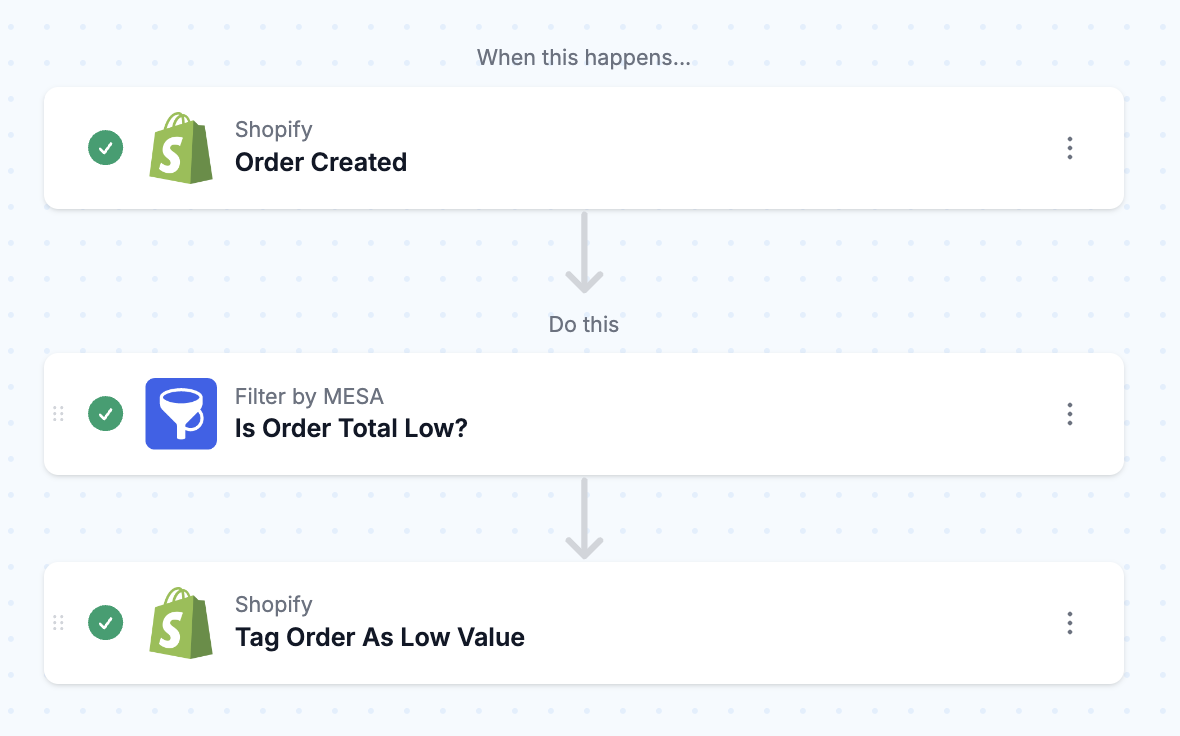Grab the drag handle of Tag Order step

coord(59,623)
